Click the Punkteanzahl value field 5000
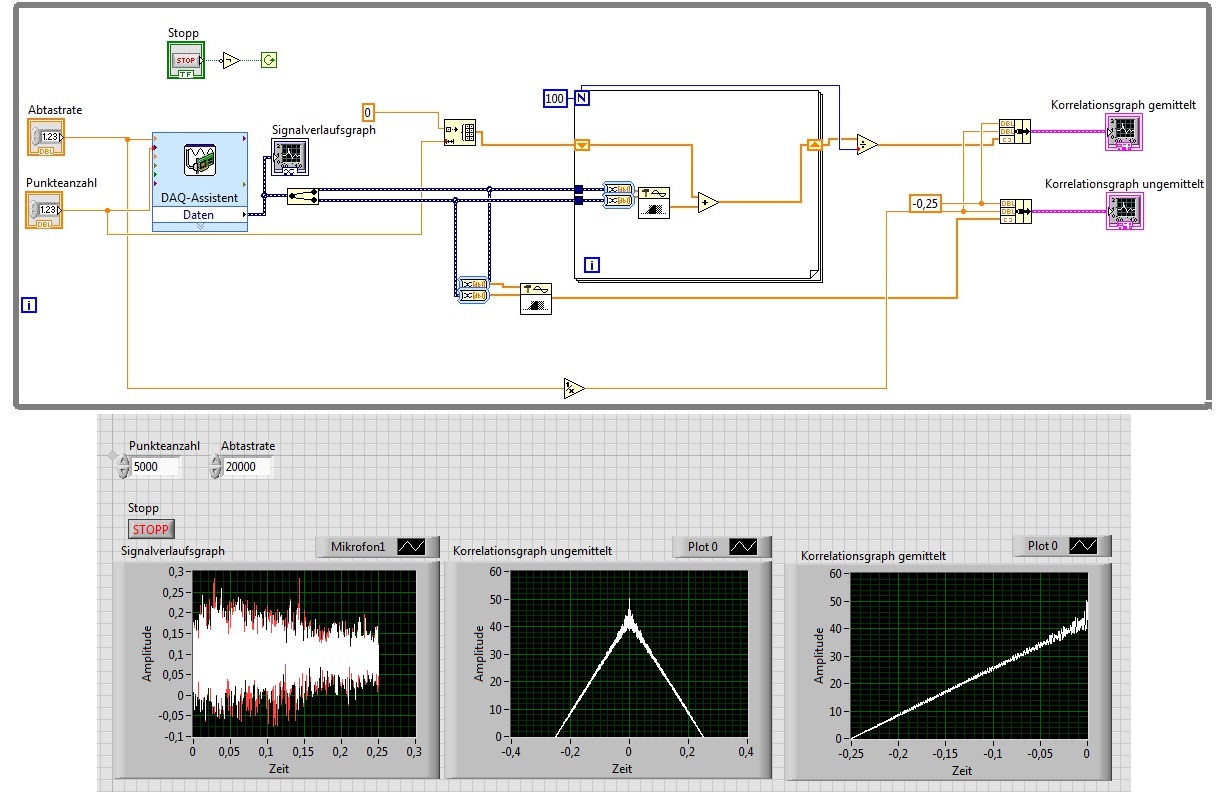1221x792 pixels. 155,466
